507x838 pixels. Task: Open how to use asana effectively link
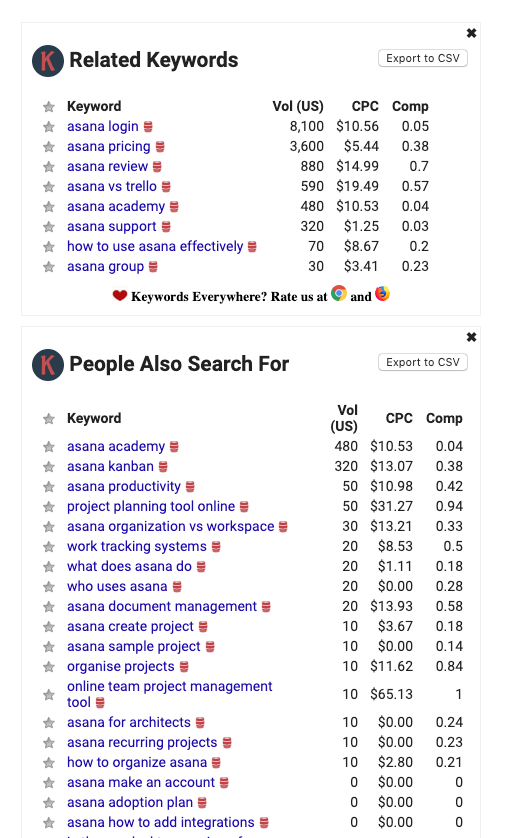coord(155,246)
